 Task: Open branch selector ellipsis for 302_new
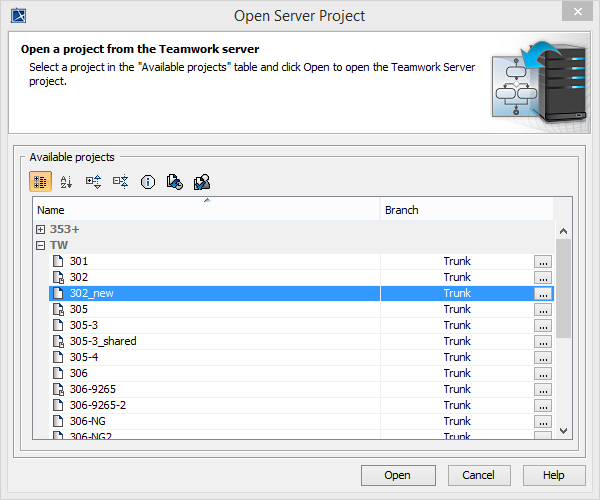(x=543, y=294)
